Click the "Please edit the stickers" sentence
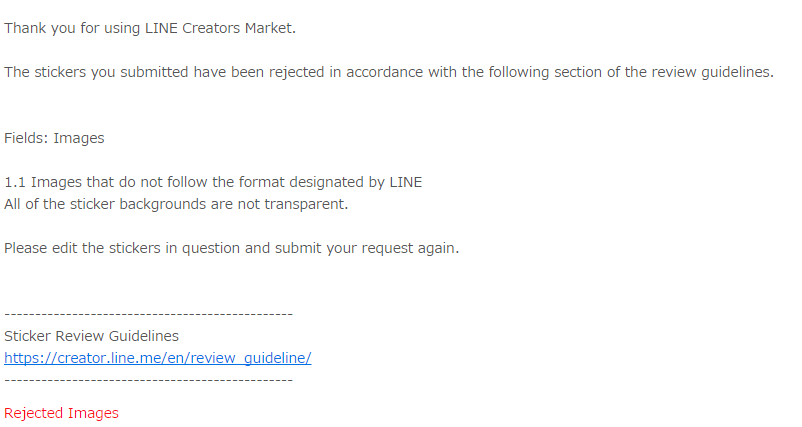Viewport: 802px width, 427px height. pos(90,248)
